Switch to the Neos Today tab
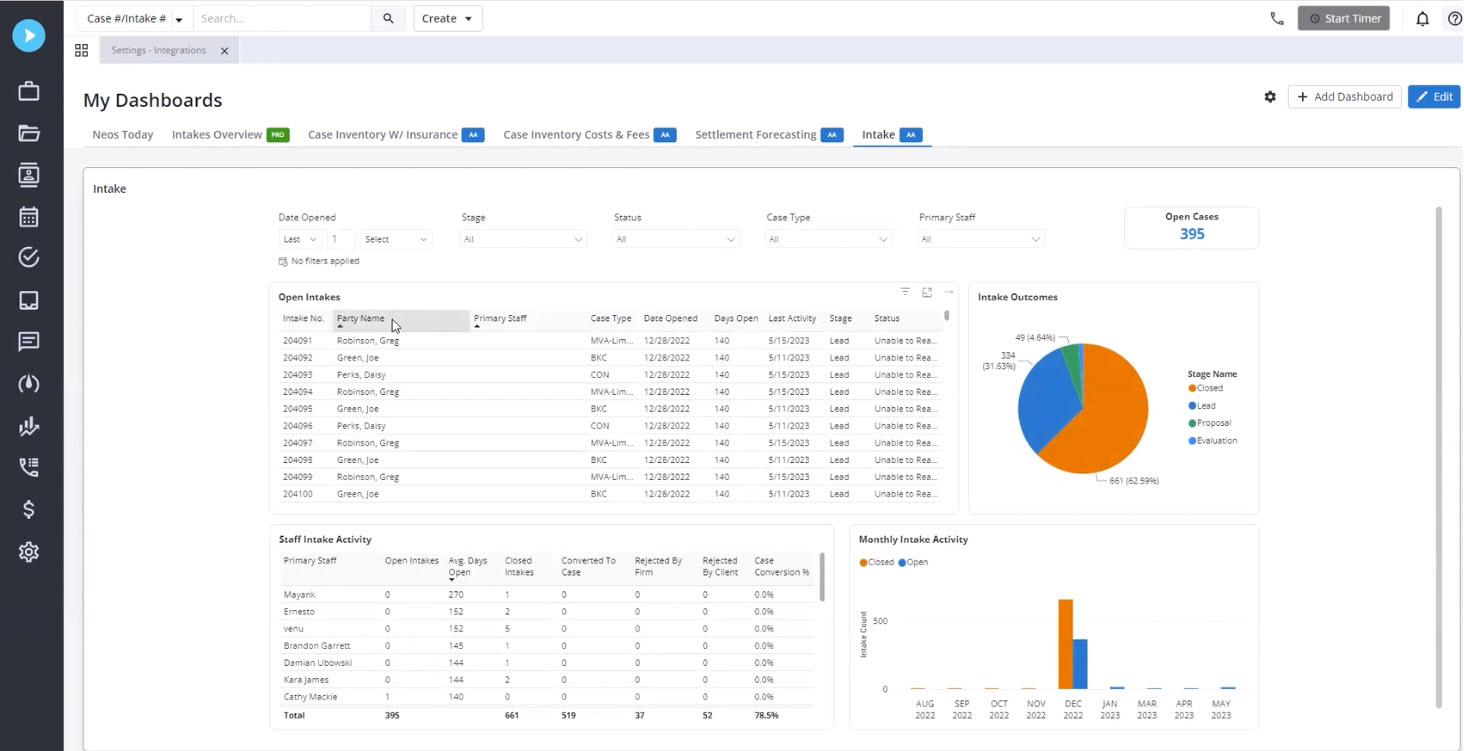 [x=123, y=134]
